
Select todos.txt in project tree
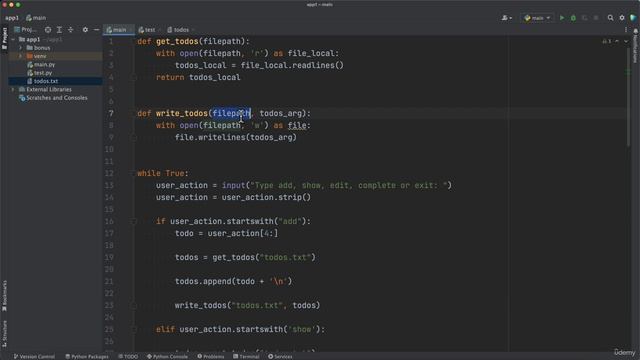(x=45, y=81)
